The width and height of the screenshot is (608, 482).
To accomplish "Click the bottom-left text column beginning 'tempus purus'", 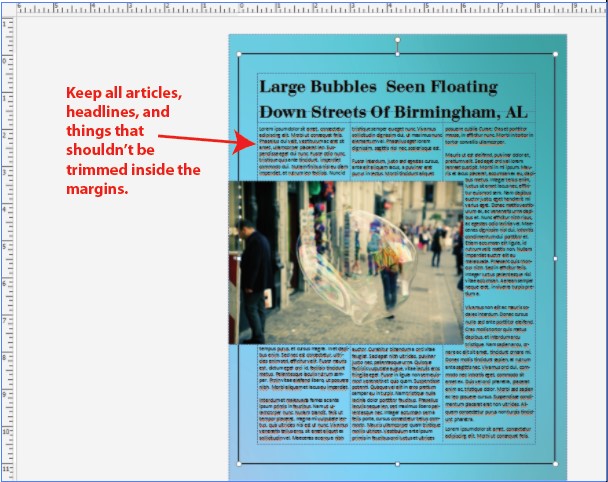I will tap(304, 394).
